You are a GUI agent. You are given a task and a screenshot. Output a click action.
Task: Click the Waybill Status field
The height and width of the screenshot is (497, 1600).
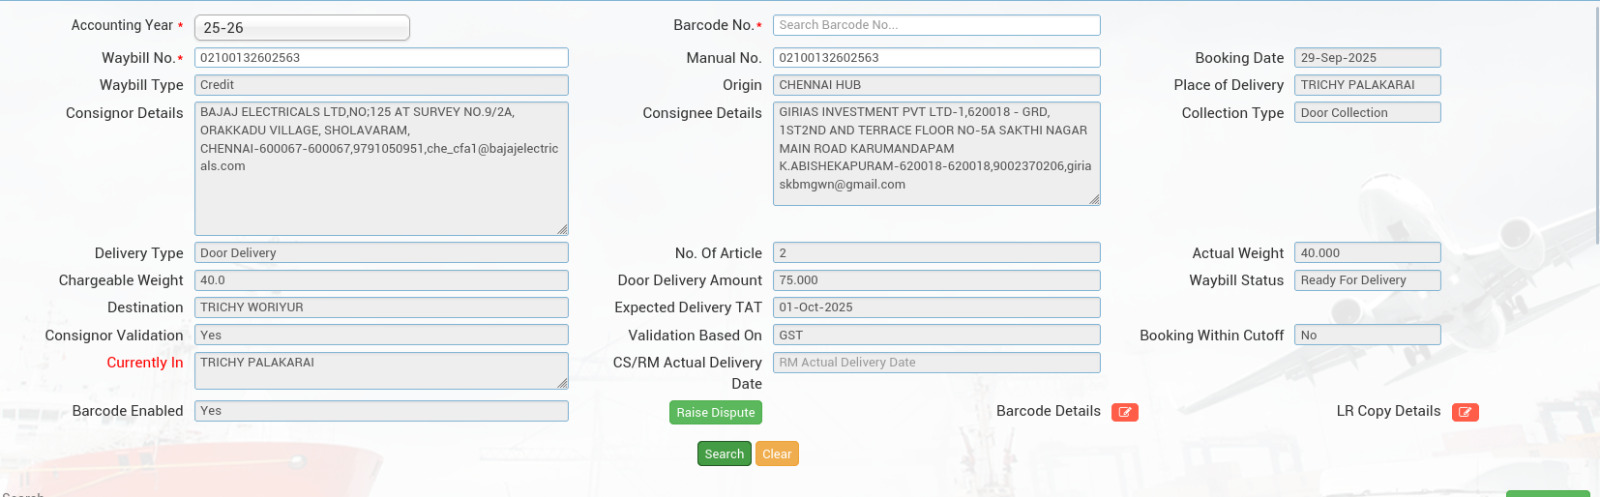click(1367, 281)
